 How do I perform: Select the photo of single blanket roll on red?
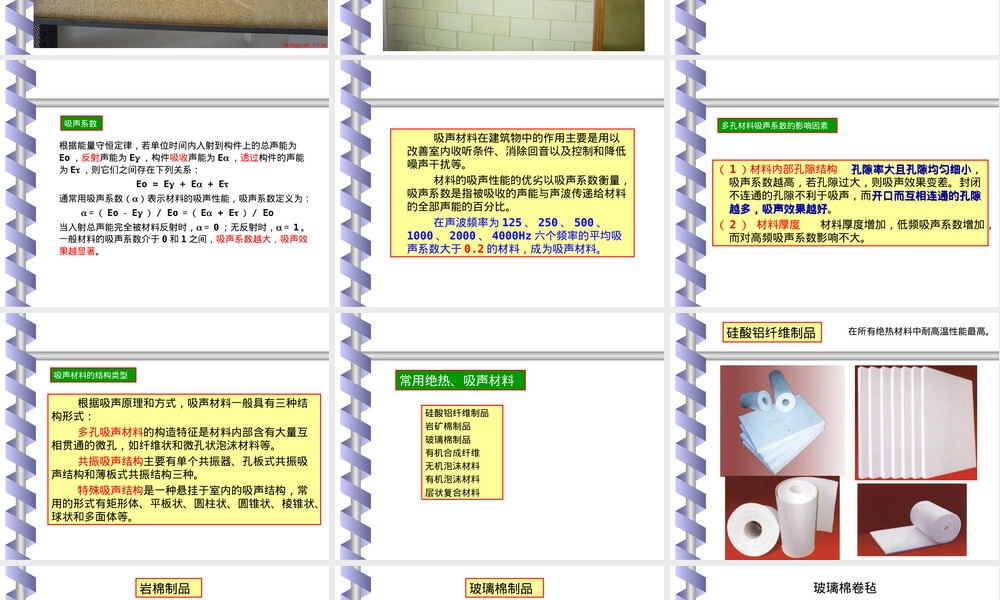click(x=912, y=519)
